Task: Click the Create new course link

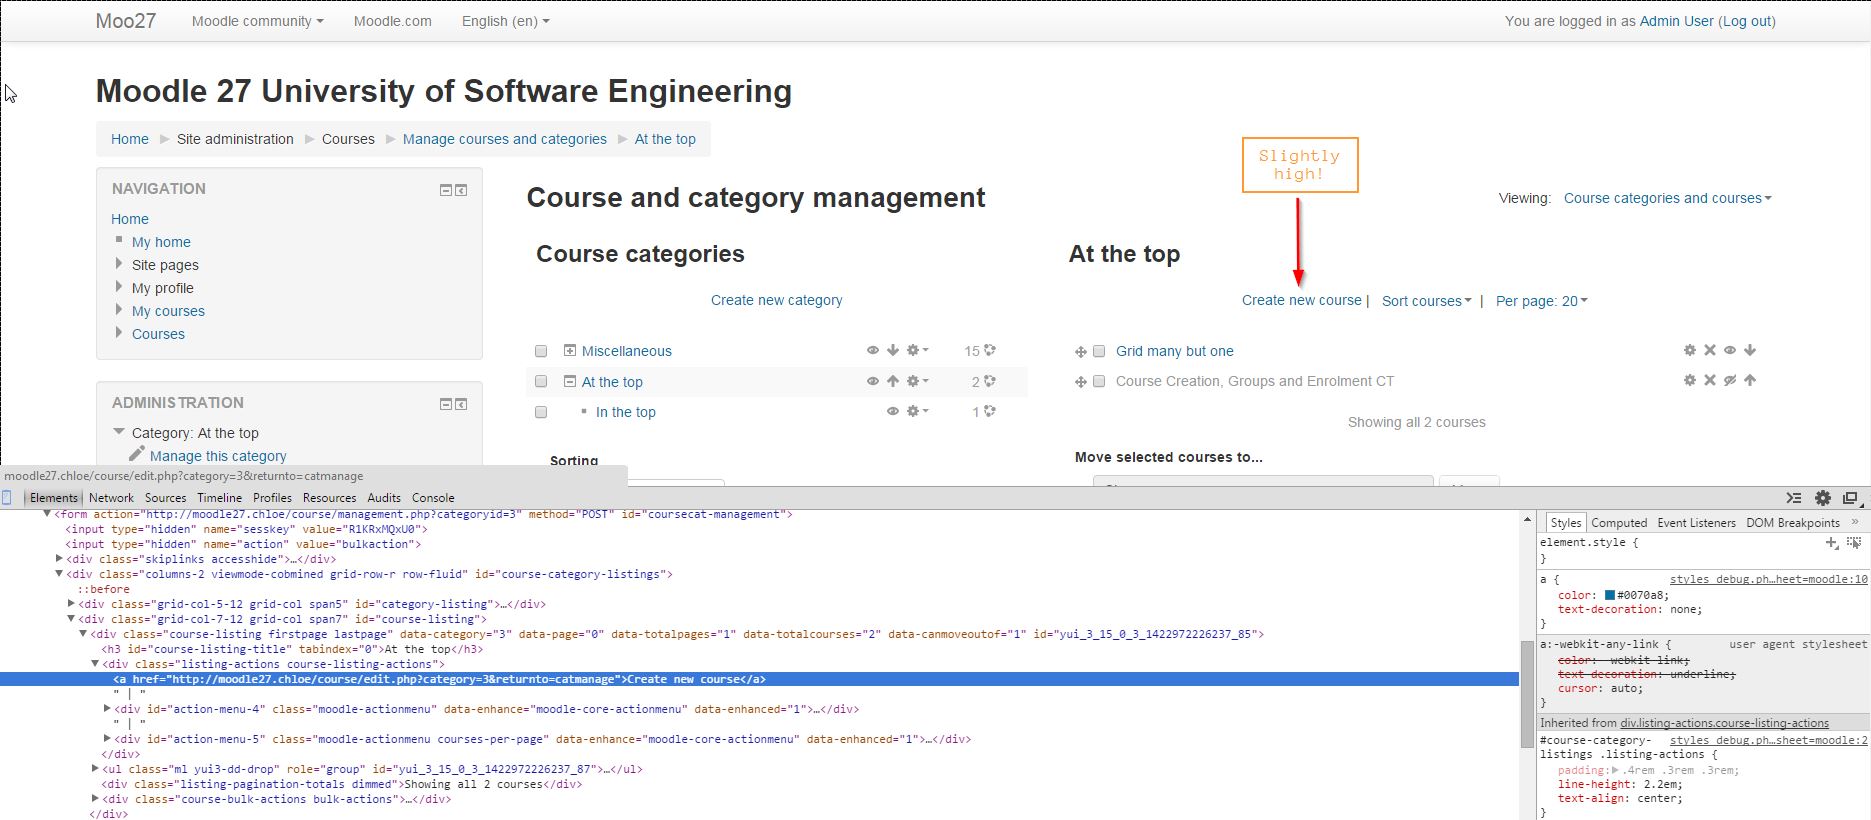Action: pyautogui.click(x=1302, y=300)
